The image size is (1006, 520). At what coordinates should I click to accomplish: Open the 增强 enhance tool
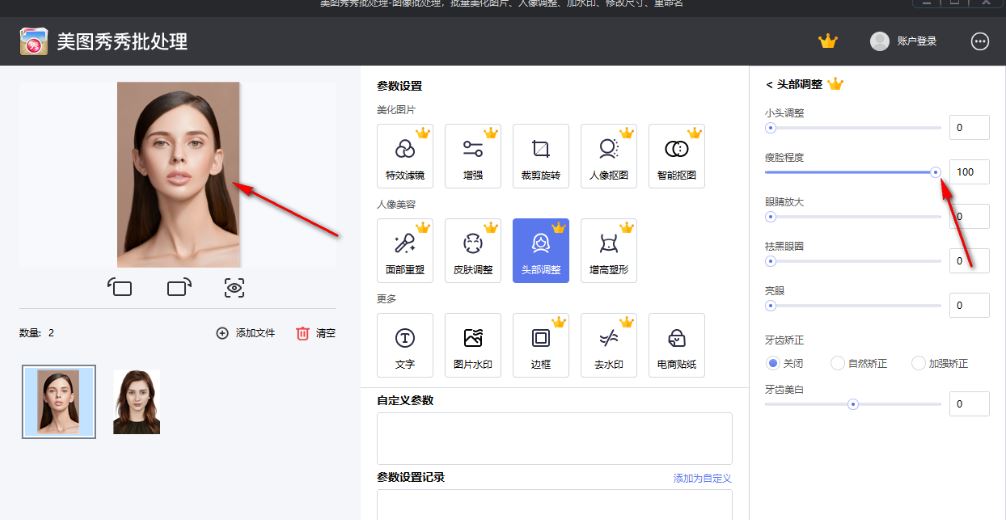pos(473,156)
